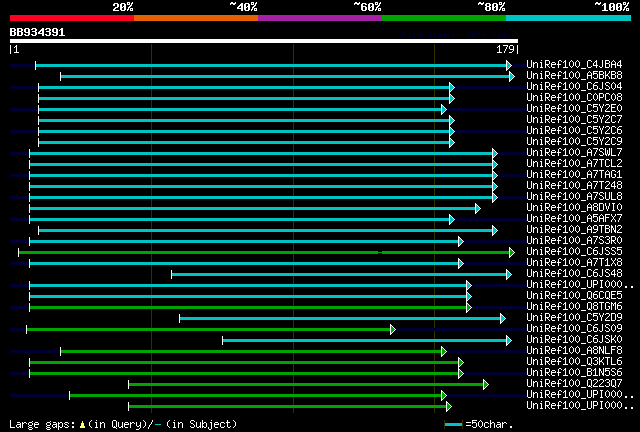Viewport: 640px width, 432px height.
Task: Select the UniRef100_A7TAG1 label
Action: click(x=574, y=175)
